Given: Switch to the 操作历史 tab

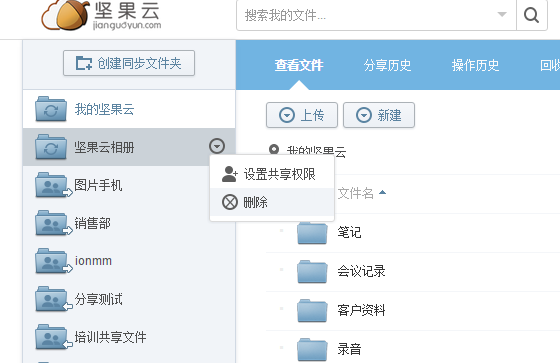Looking at the screenshot, I should pyautogui.click(x=475, y=65).
